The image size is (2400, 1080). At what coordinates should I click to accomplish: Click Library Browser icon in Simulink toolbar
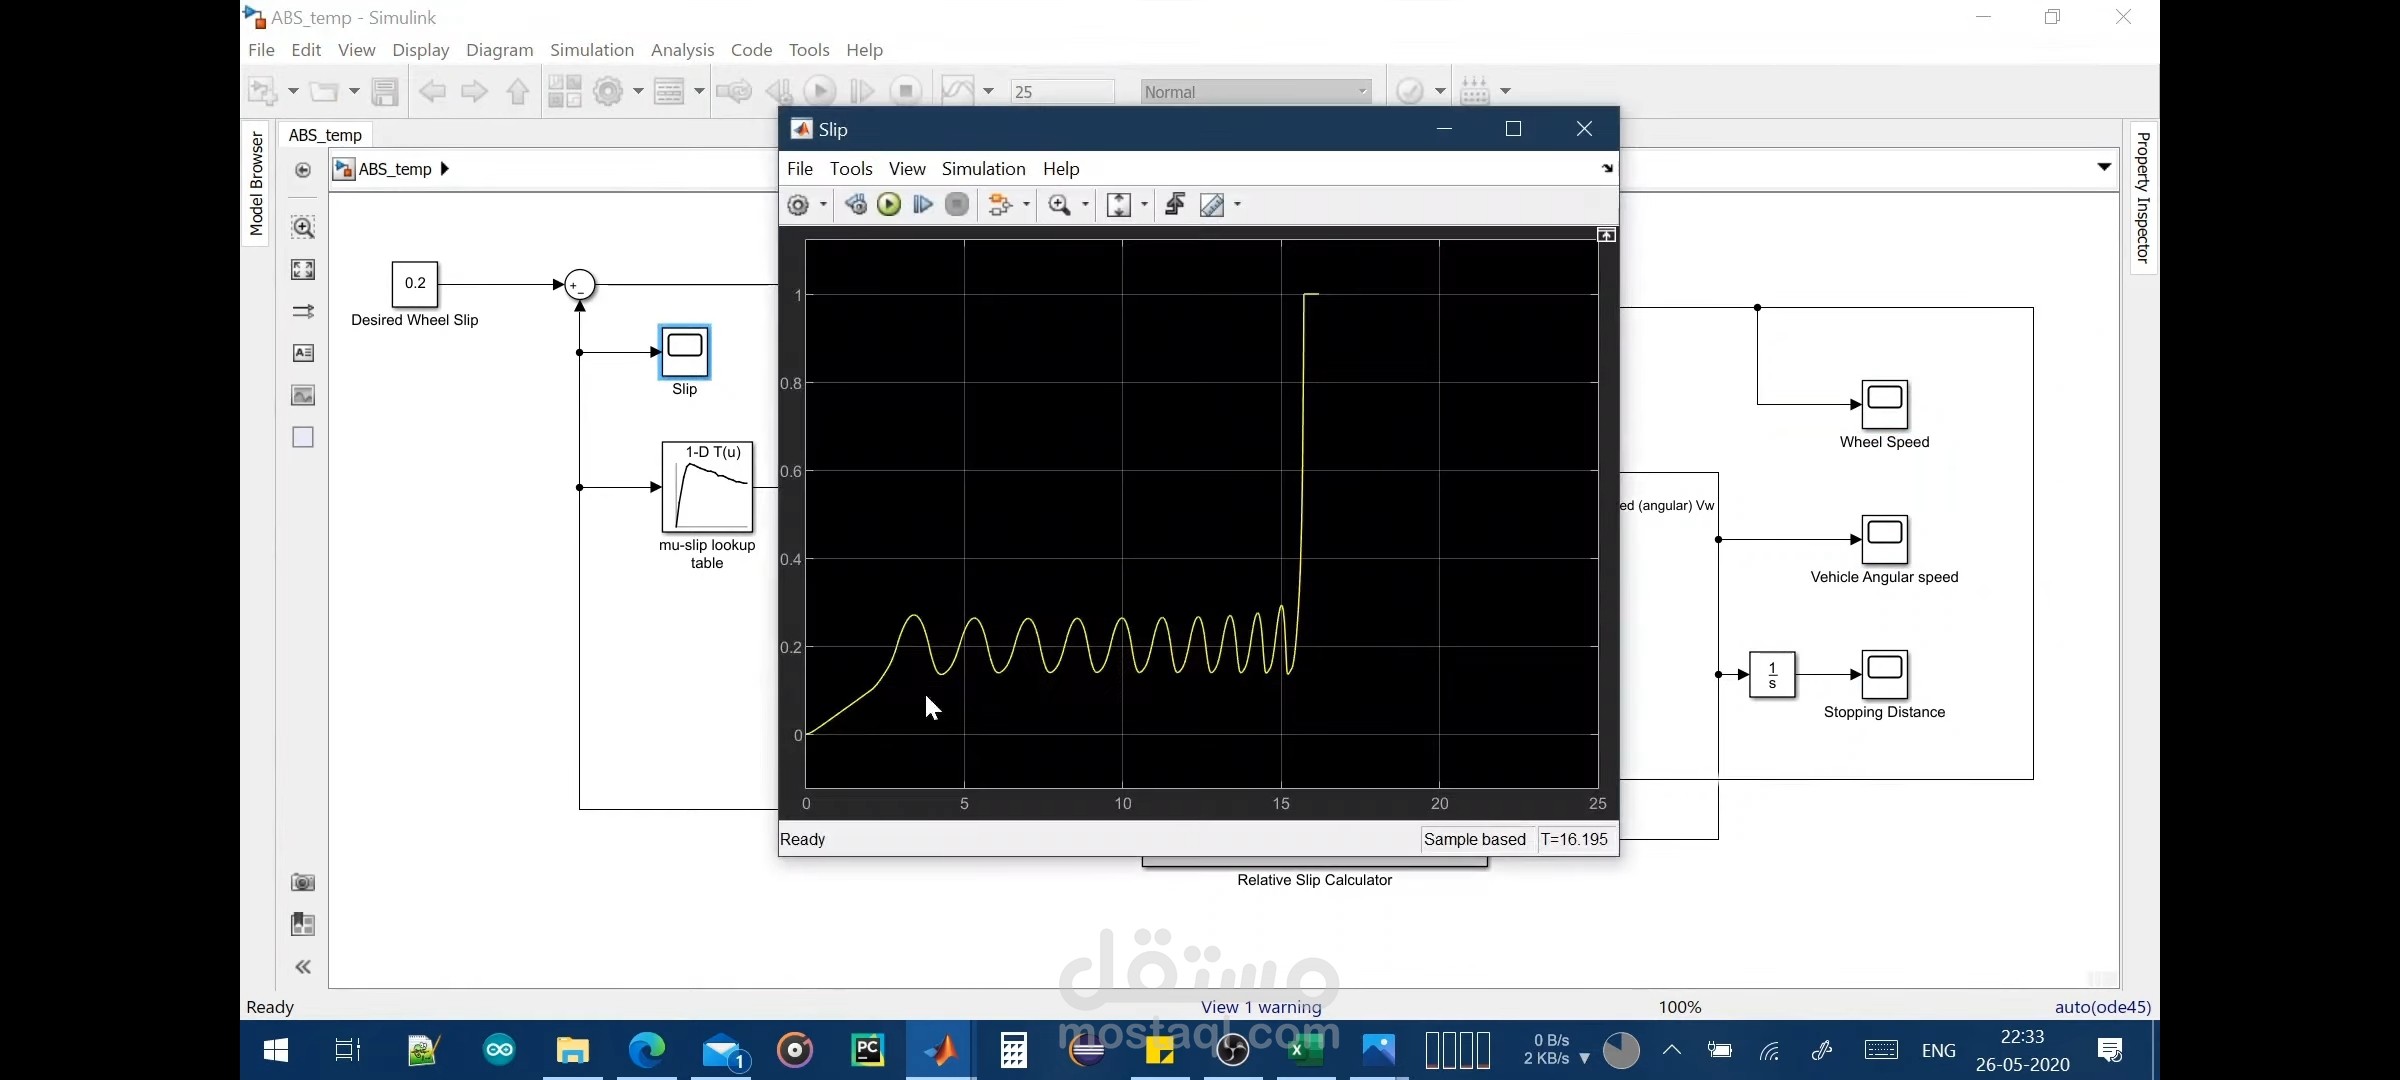coord(564,92)
